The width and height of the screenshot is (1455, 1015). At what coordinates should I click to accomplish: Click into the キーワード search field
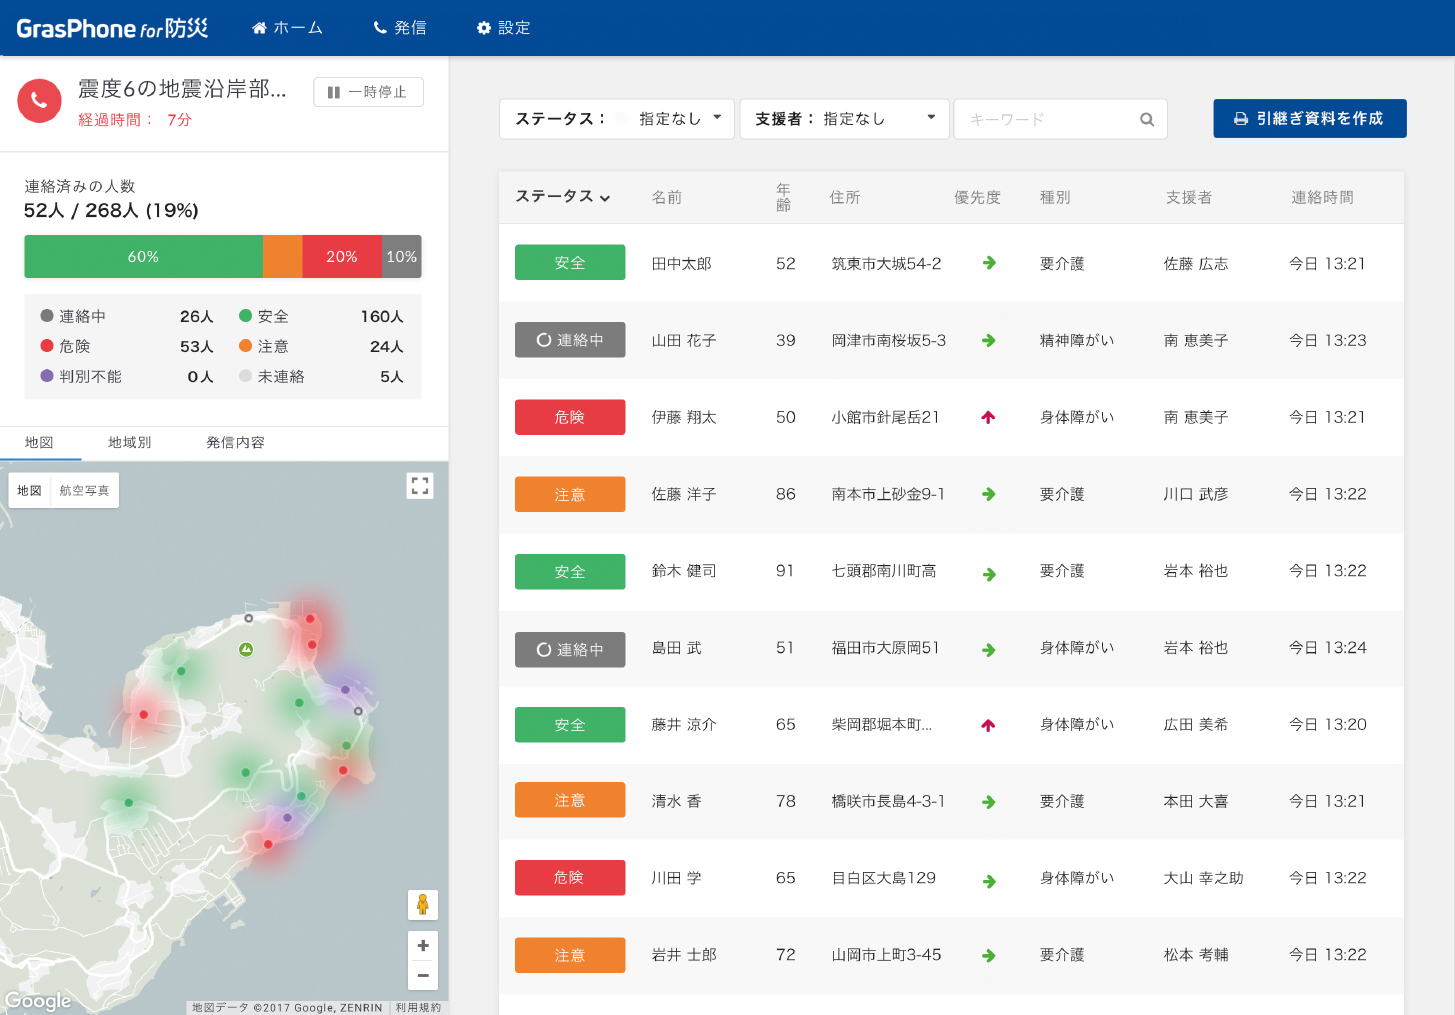1045,120
